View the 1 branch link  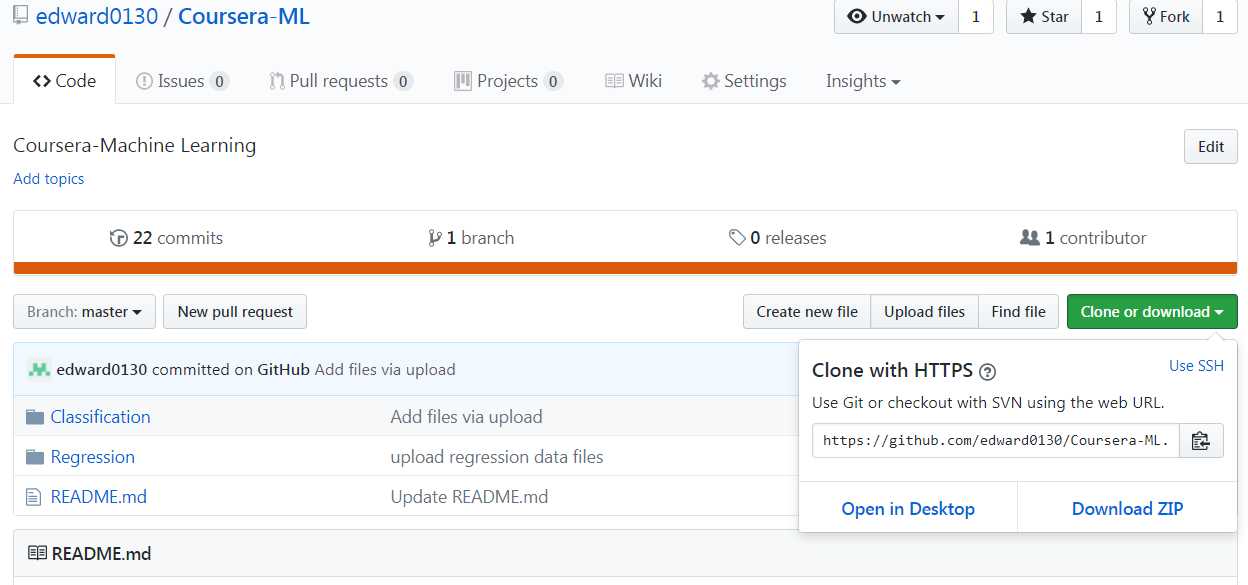(x=471, y=238)
